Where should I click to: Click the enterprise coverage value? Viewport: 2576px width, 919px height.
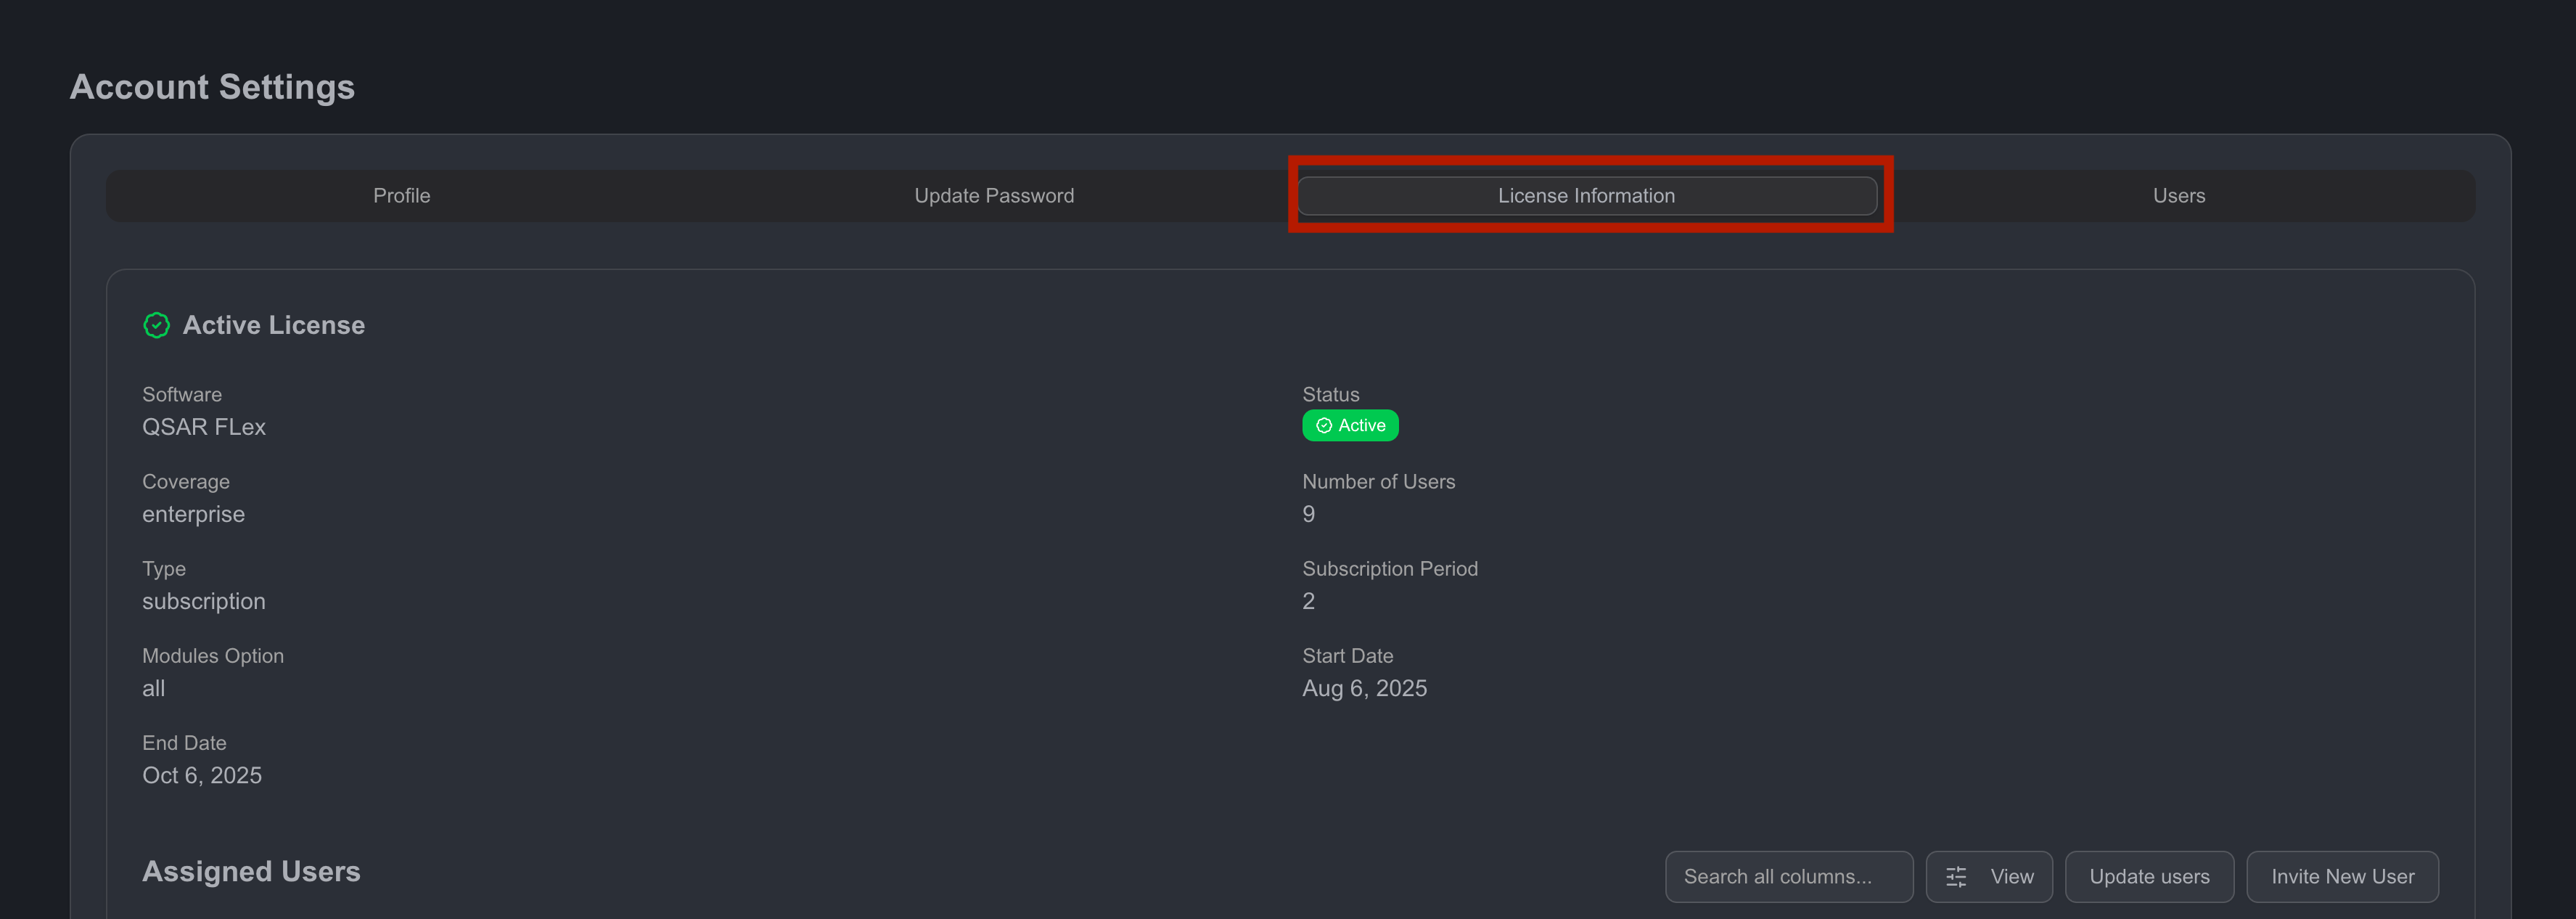point(193,514)
